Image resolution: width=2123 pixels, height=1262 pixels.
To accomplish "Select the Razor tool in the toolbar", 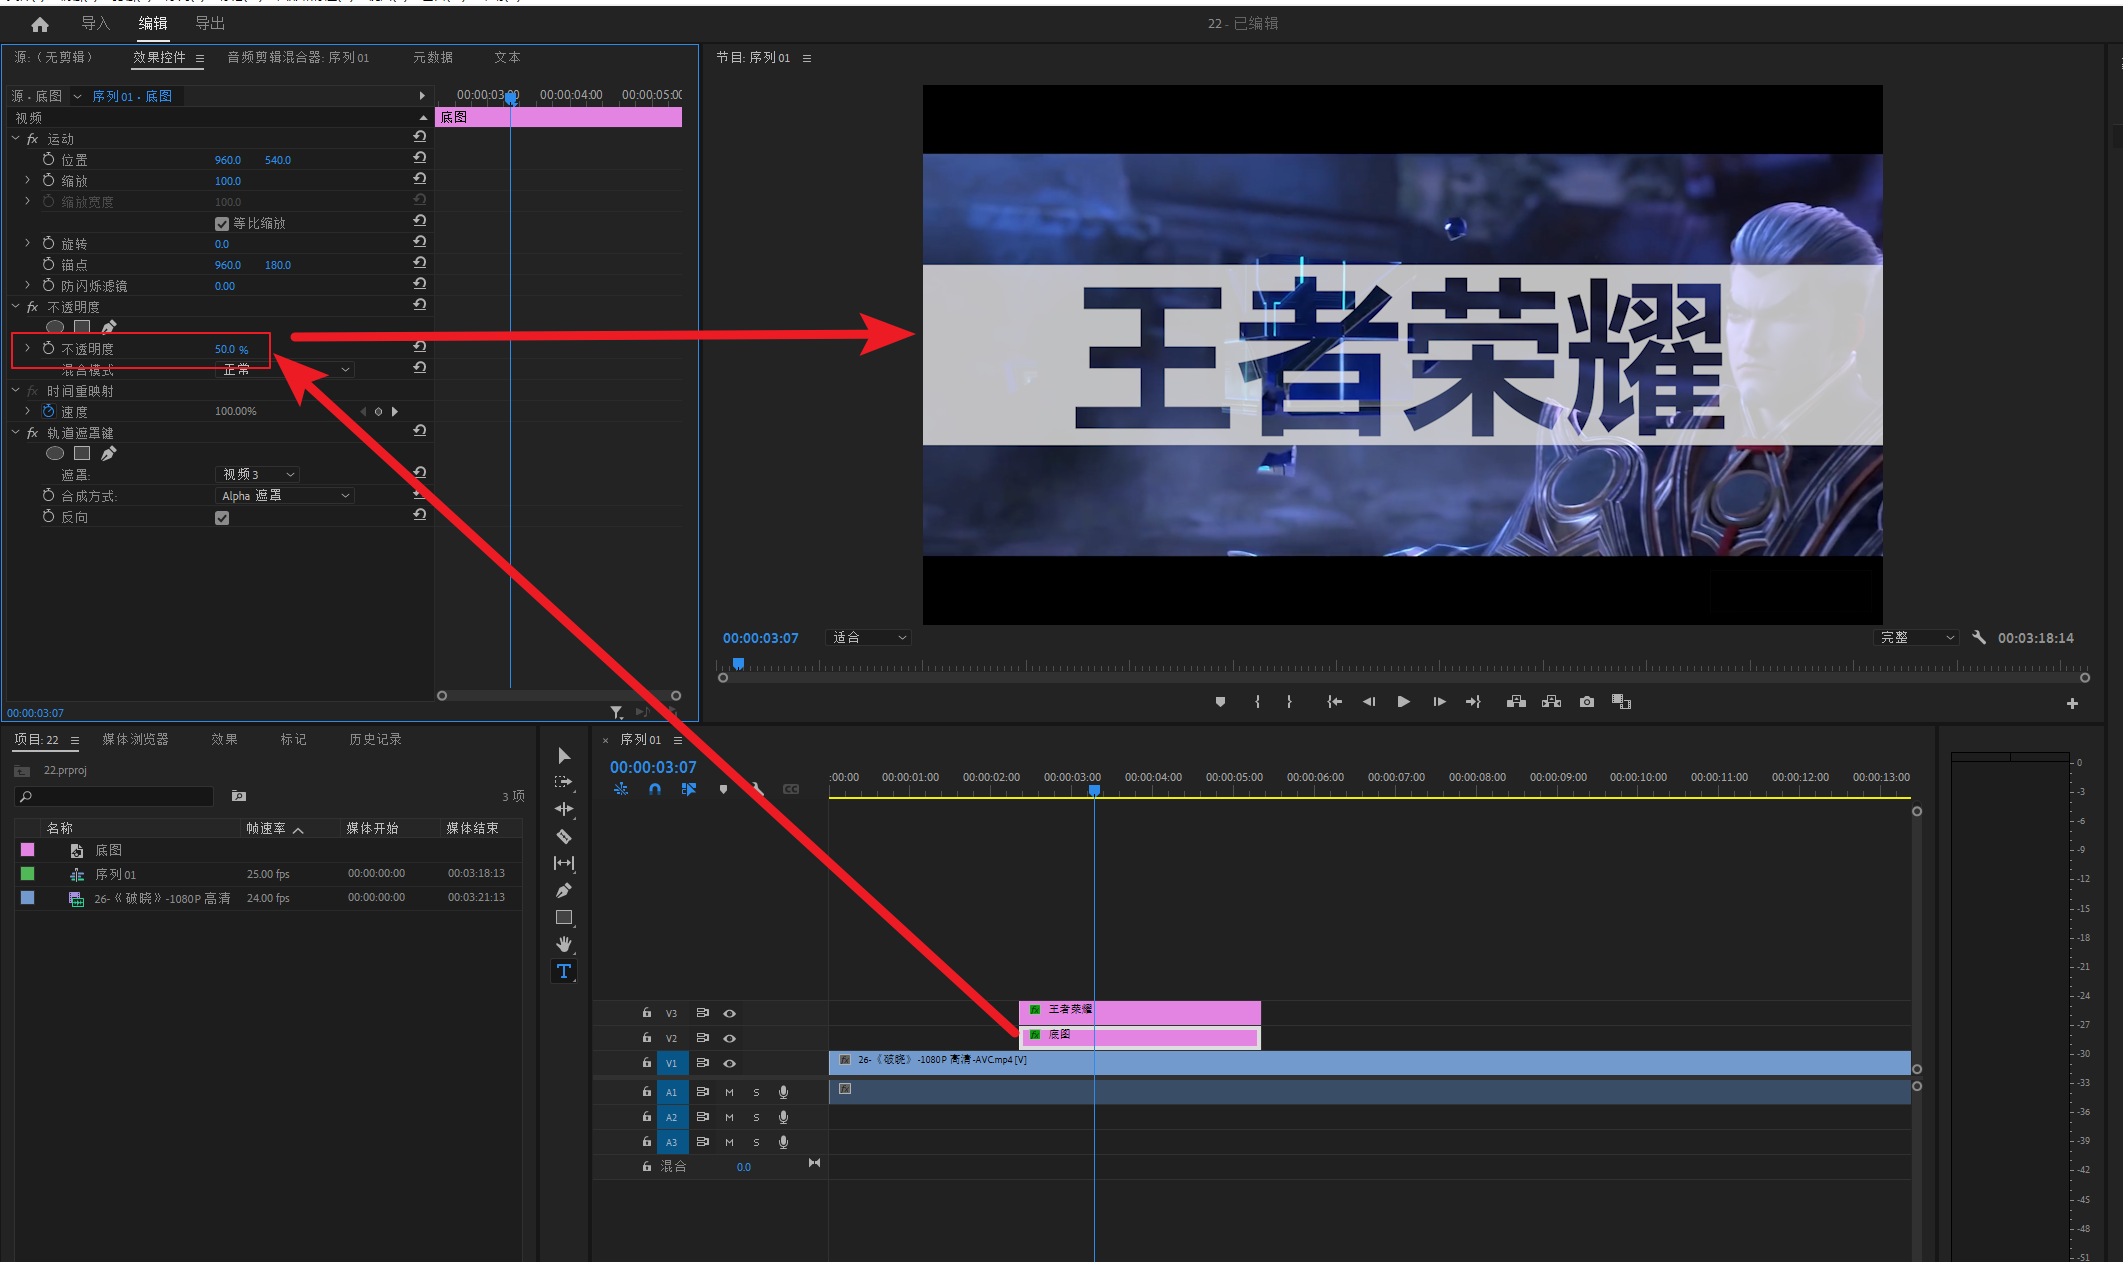I will point(564,836).
